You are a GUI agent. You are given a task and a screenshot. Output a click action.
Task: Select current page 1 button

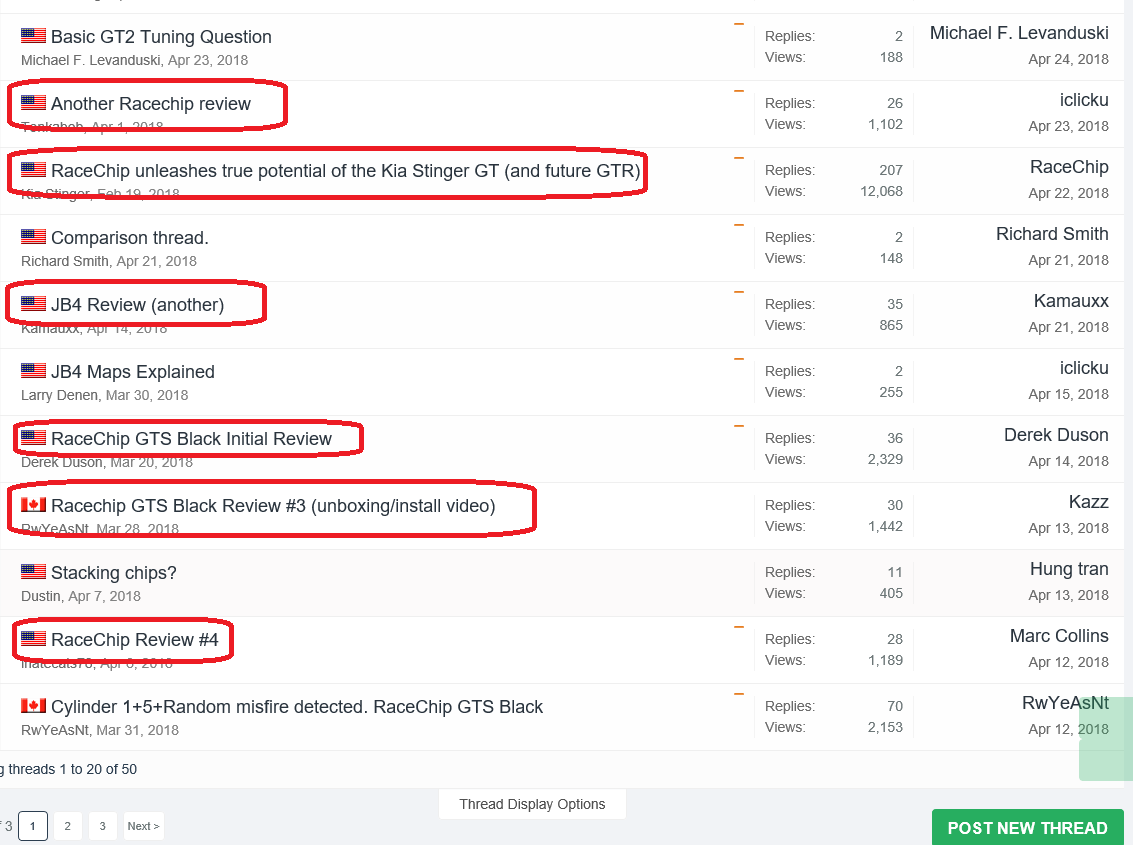click(33, 826)
